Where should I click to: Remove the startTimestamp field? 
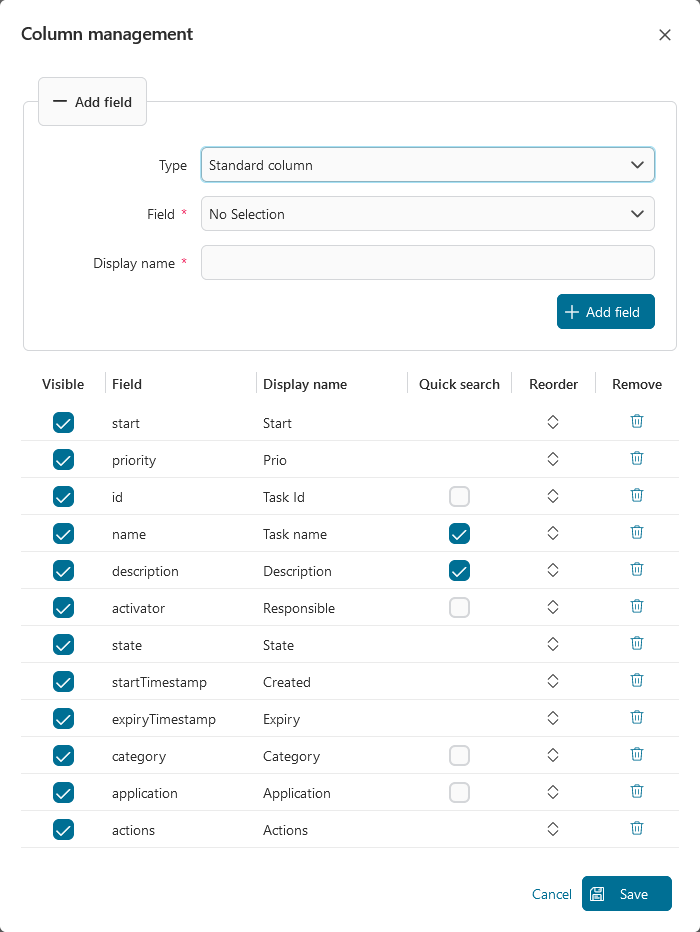point(636,680)
